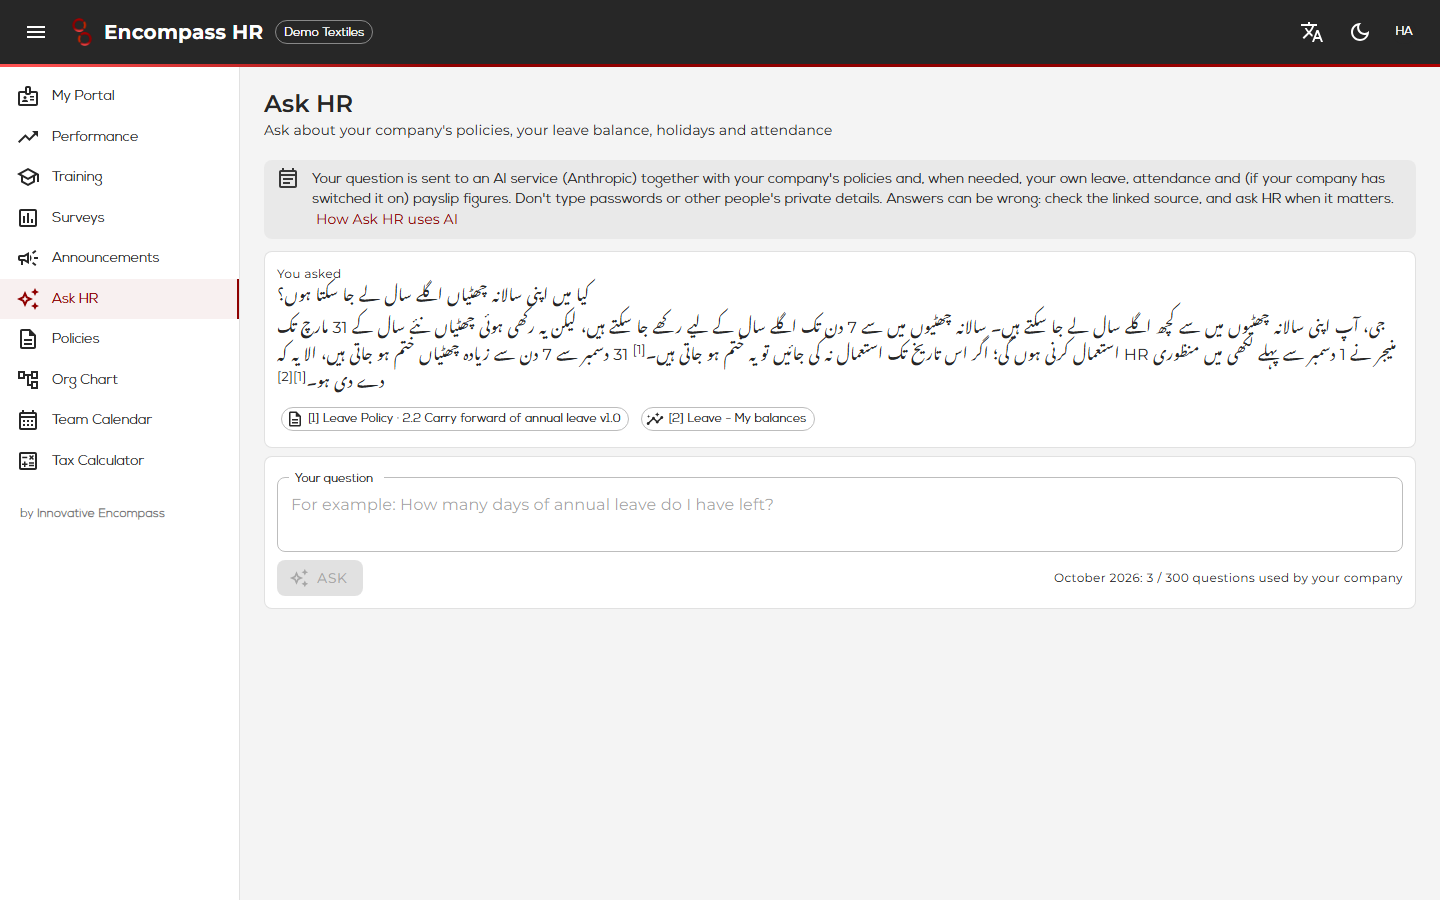Click the Encompass HR logo icon
This screenshot has width=1440, height=900.
click(x=82, y=32)
